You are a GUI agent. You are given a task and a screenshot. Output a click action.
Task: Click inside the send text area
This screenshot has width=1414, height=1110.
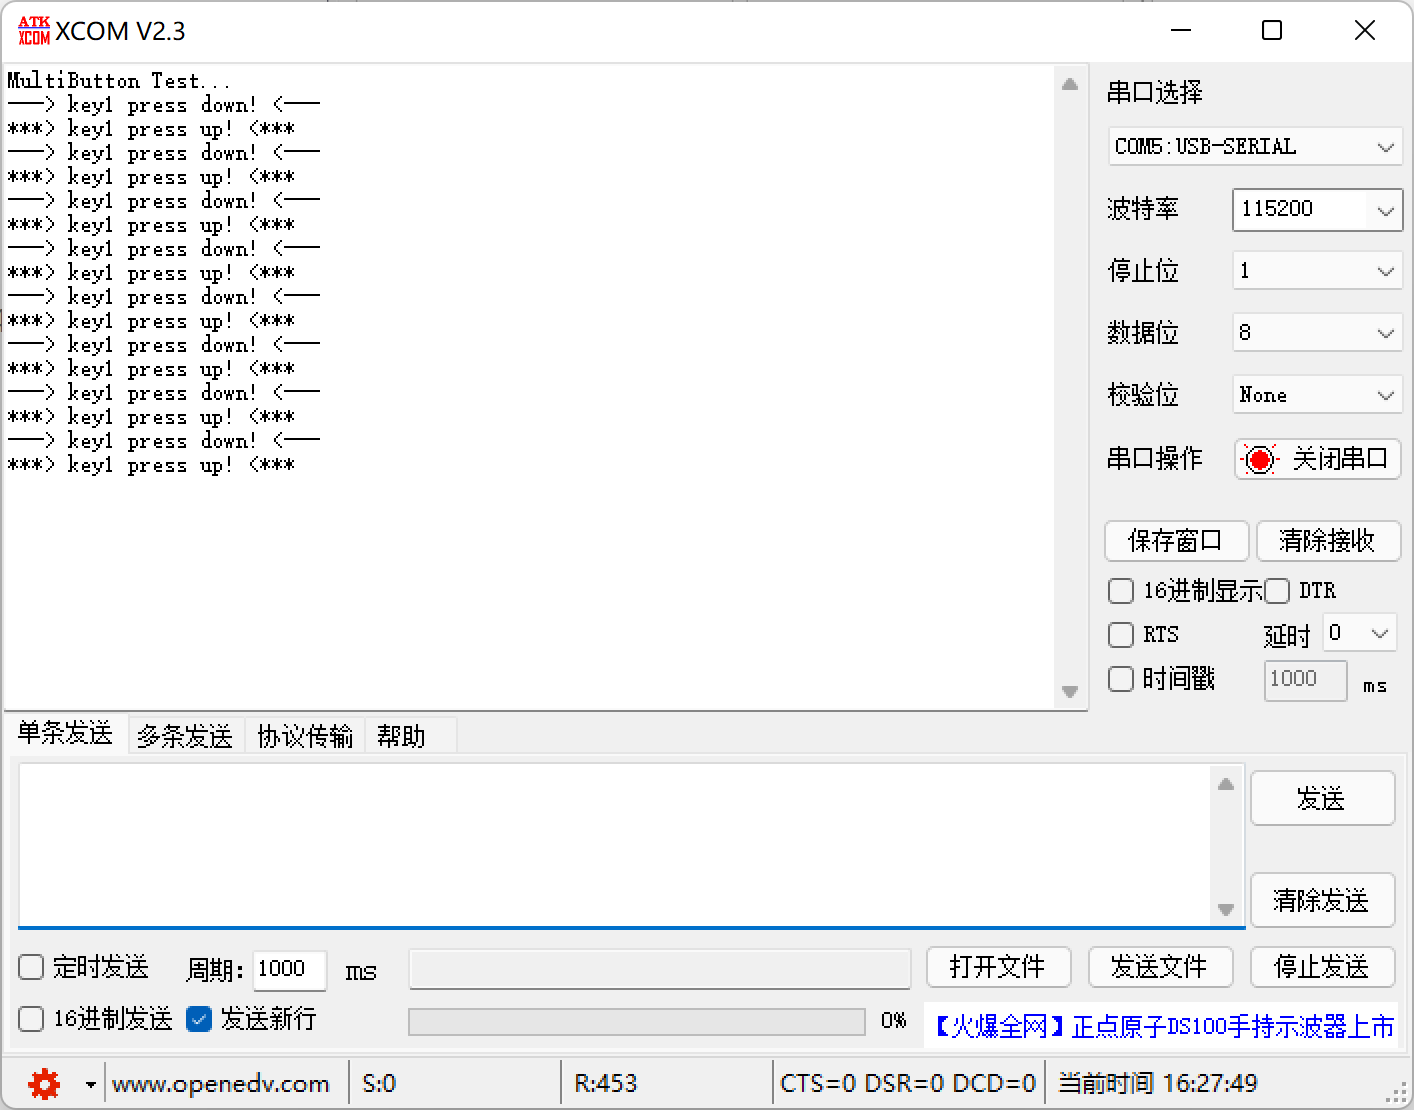tap(614, 846)
